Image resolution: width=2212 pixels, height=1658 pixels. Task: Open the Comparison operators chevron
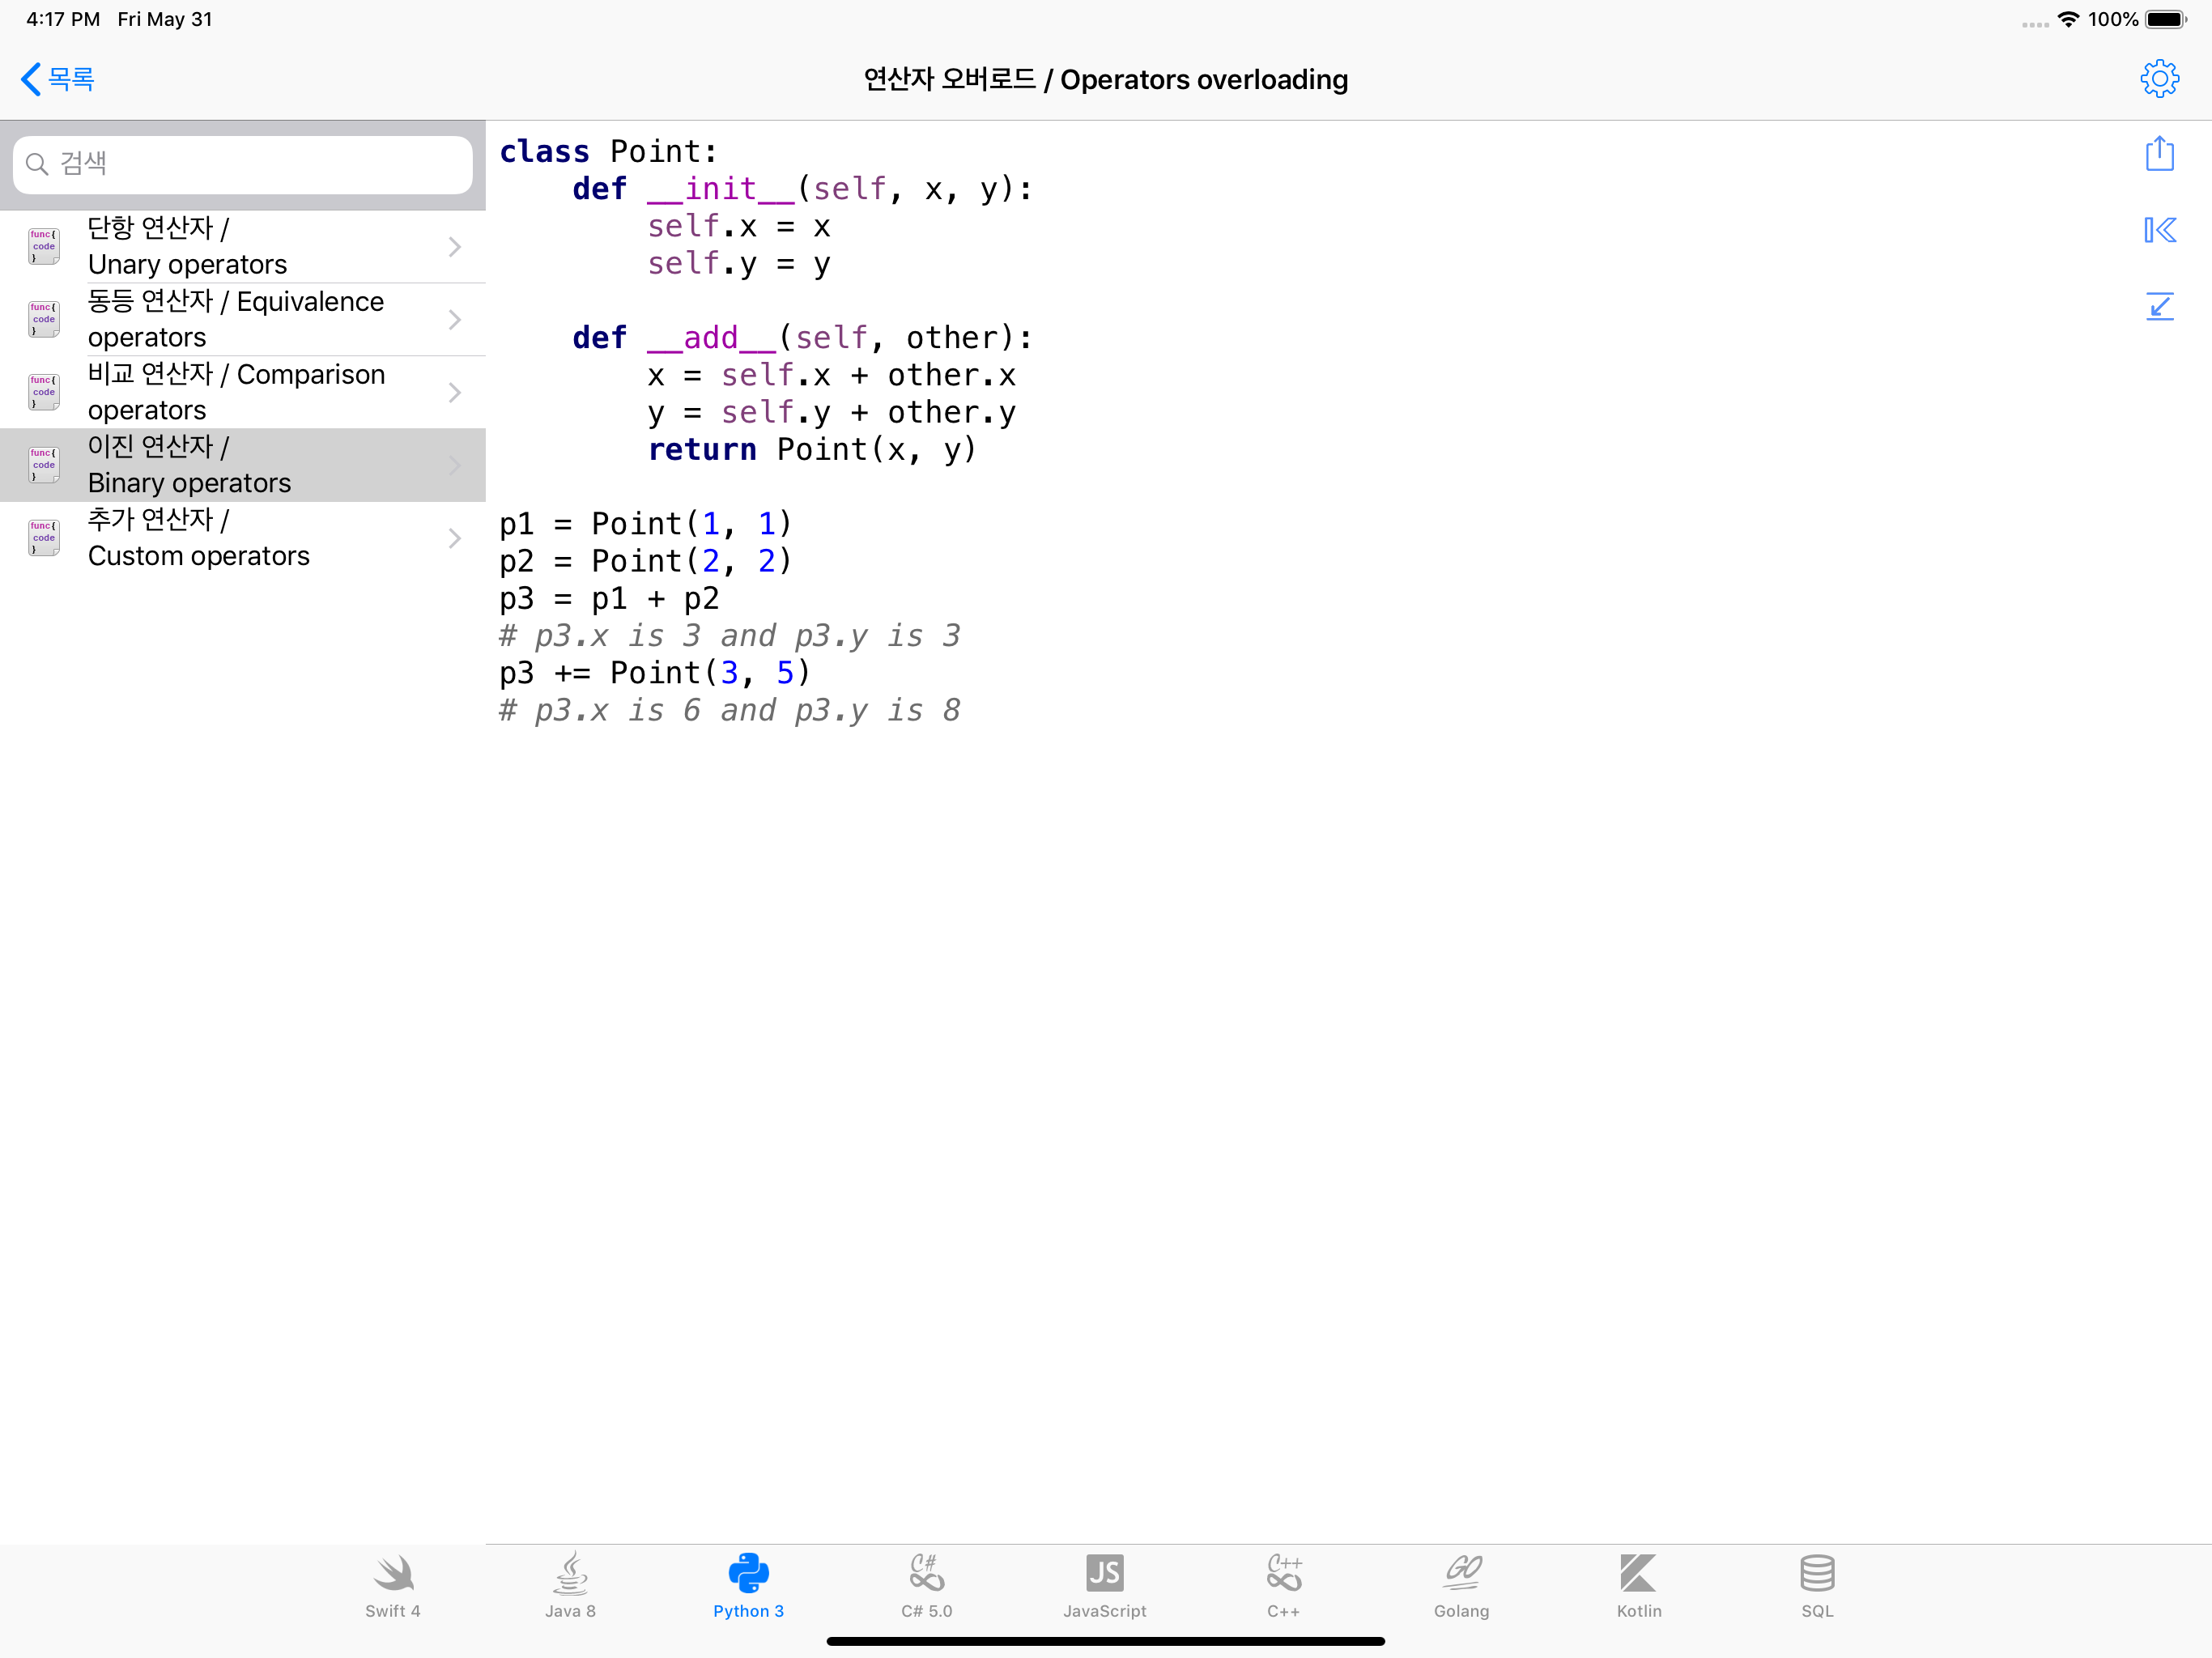455,392
